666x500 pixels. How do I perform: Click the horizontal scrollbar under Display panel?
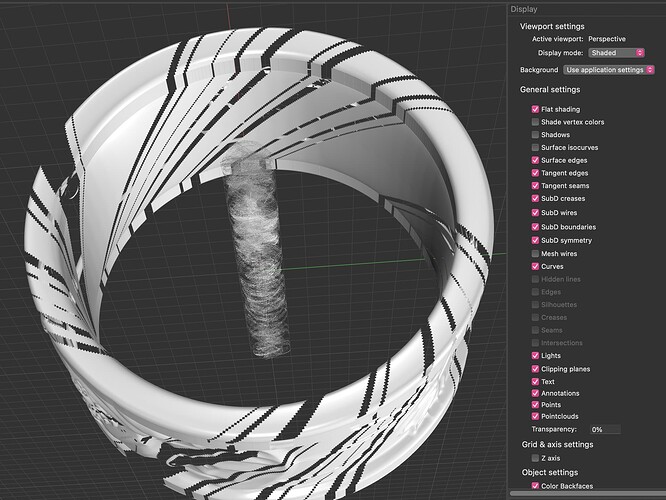588,494
